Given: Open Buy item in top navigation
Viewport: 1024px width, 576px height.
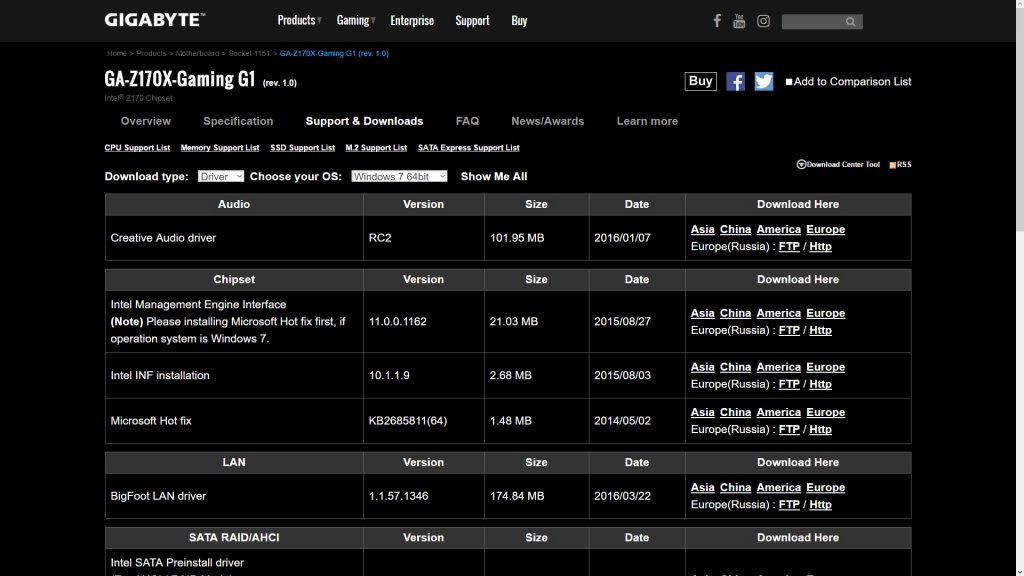Looking at the screenshot, I should (x=519, y=20).
